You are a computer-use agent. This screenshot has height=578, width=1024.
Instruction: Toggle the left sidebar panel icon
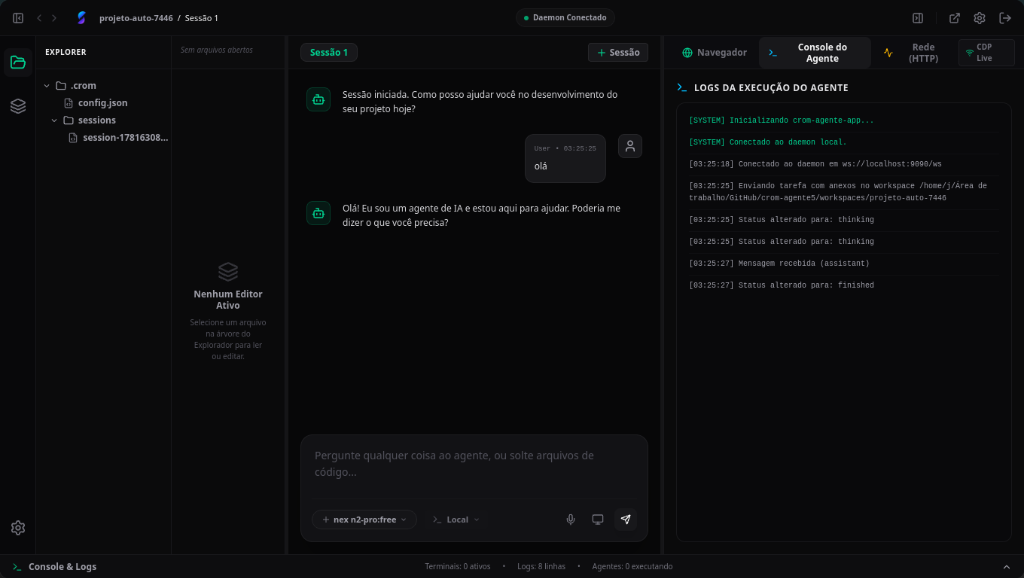tap(18, 18)
